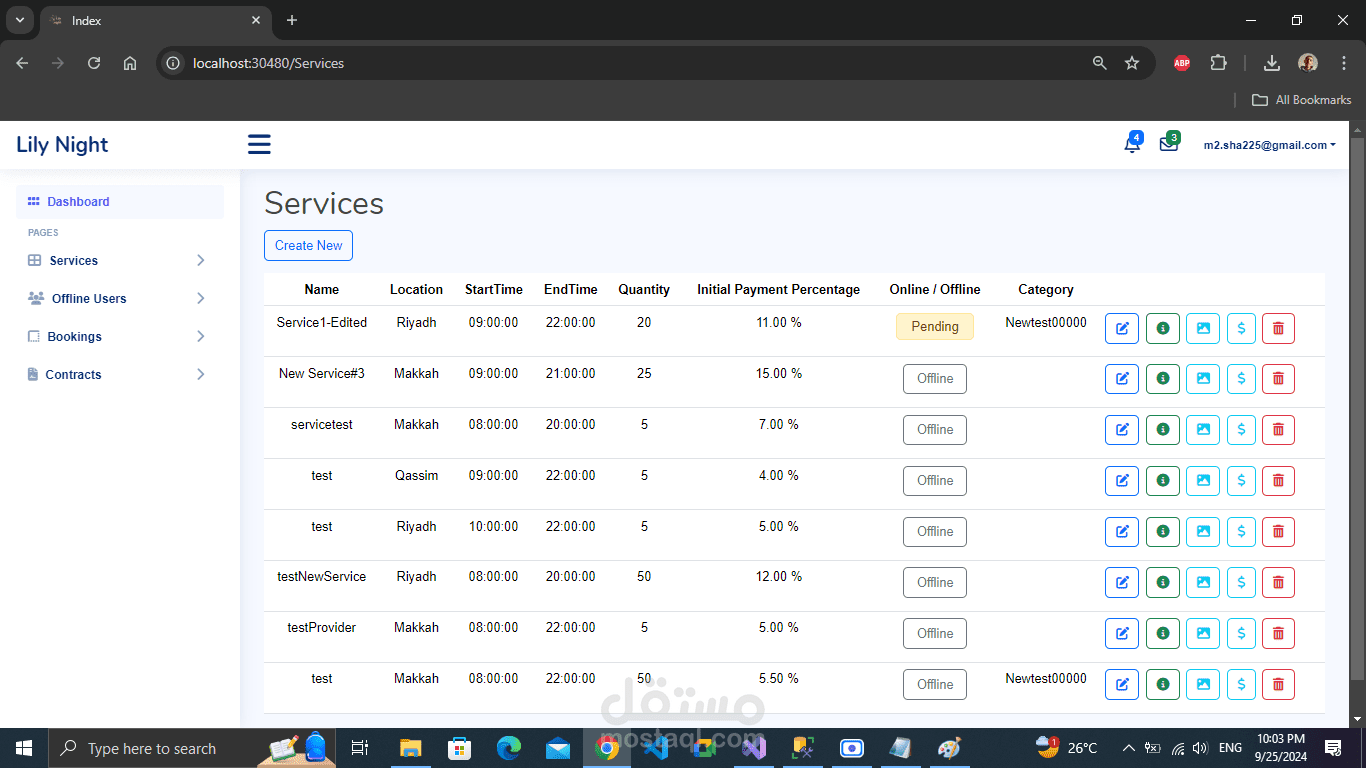Open m2.sha225@gmail.com account dropdown

[x=1269, y=145]
